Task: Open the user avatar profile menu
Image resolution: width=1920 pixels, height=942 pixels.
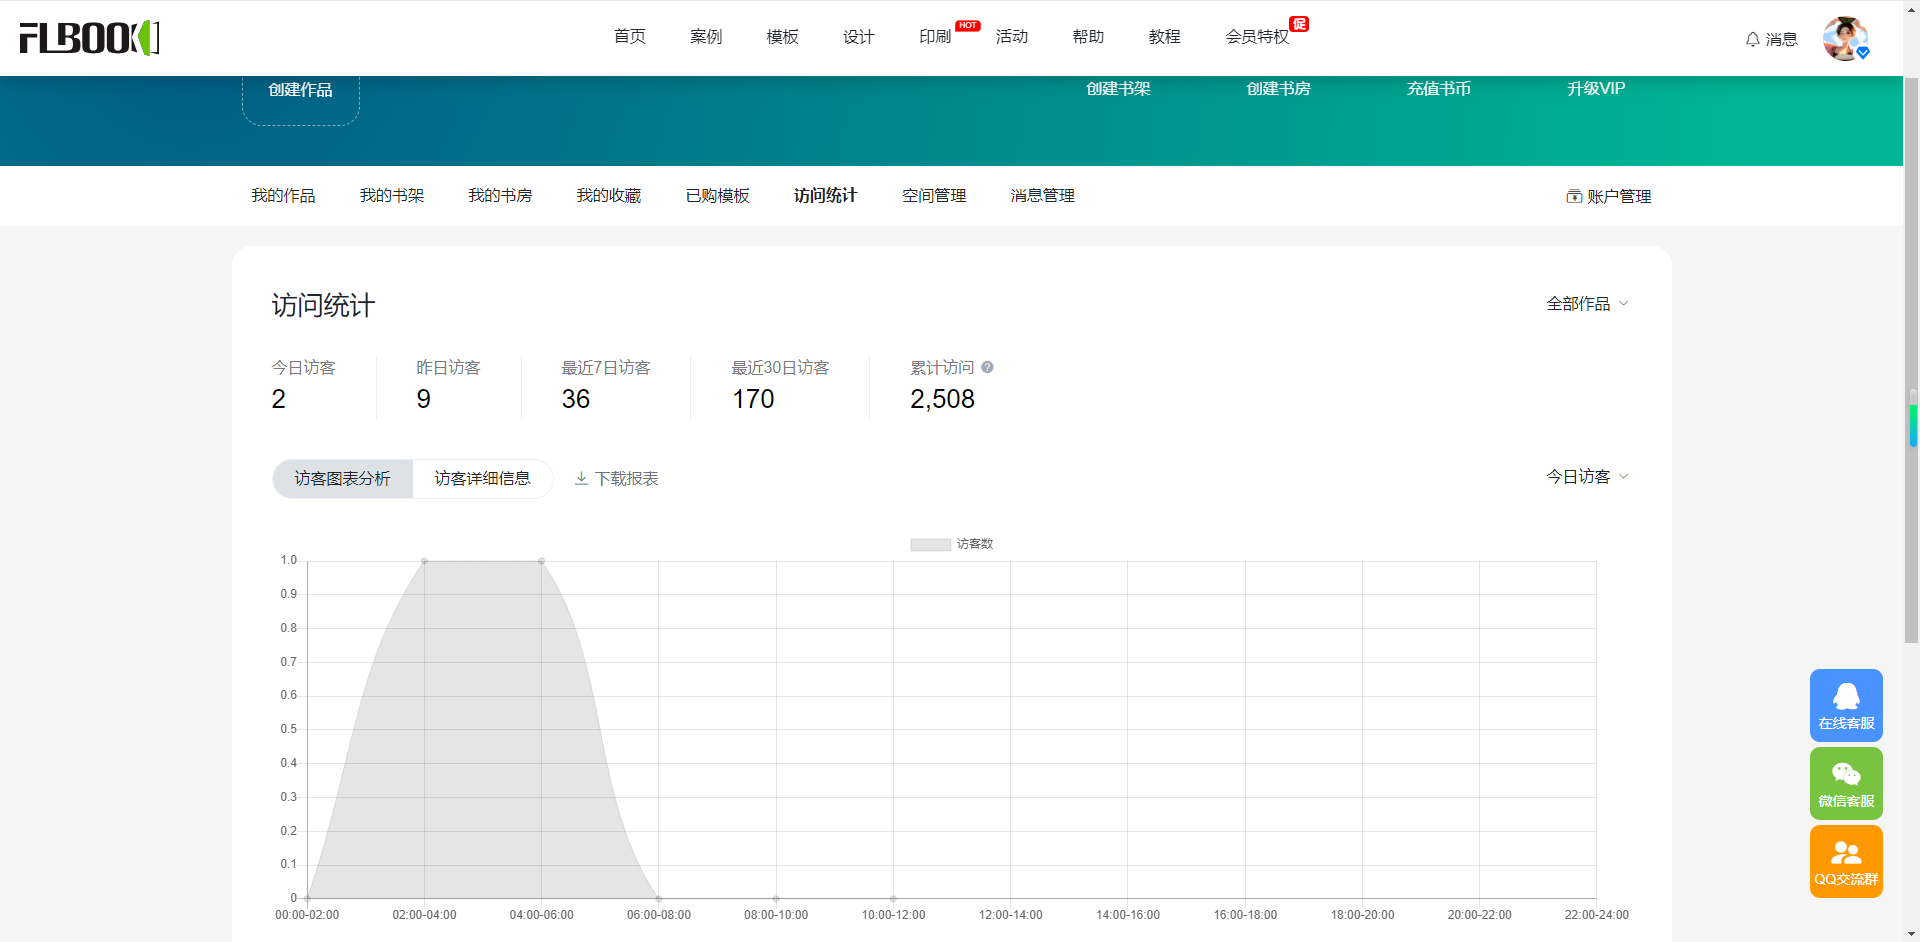Action: tap(1844, 39)
